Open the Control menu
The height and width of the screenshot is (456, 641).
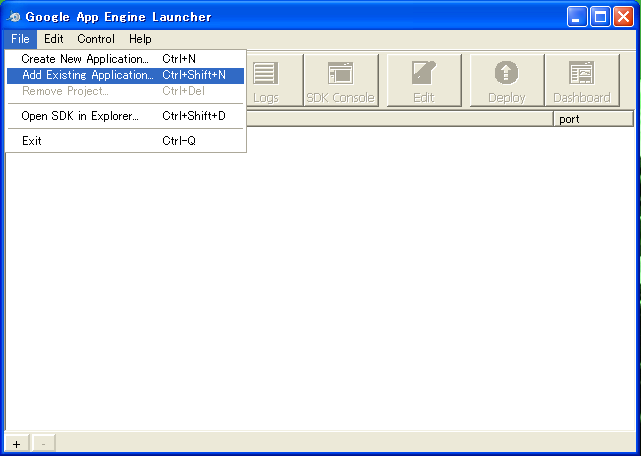coord(96,39)
